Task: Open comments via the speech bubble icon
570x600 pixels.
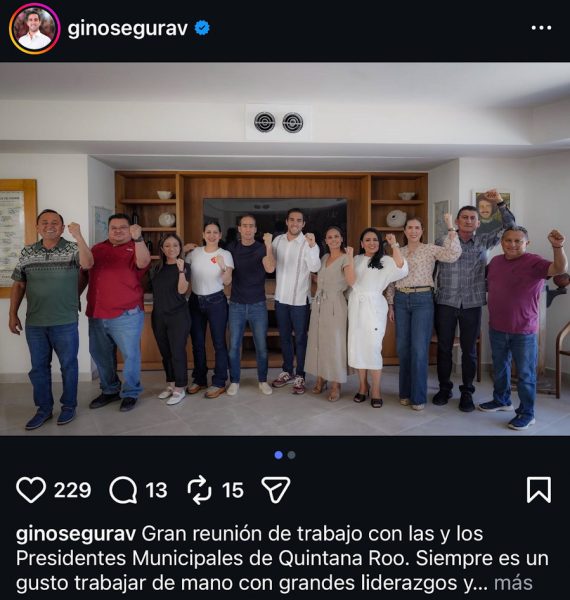Action: 123,490
